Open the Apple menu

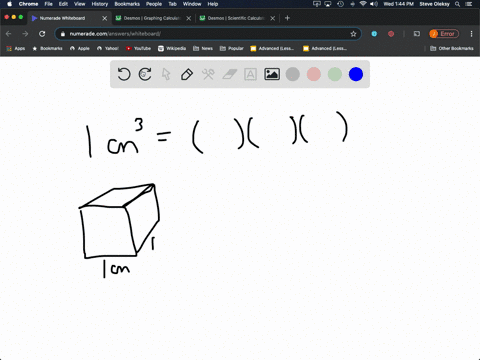click(9, 4)
